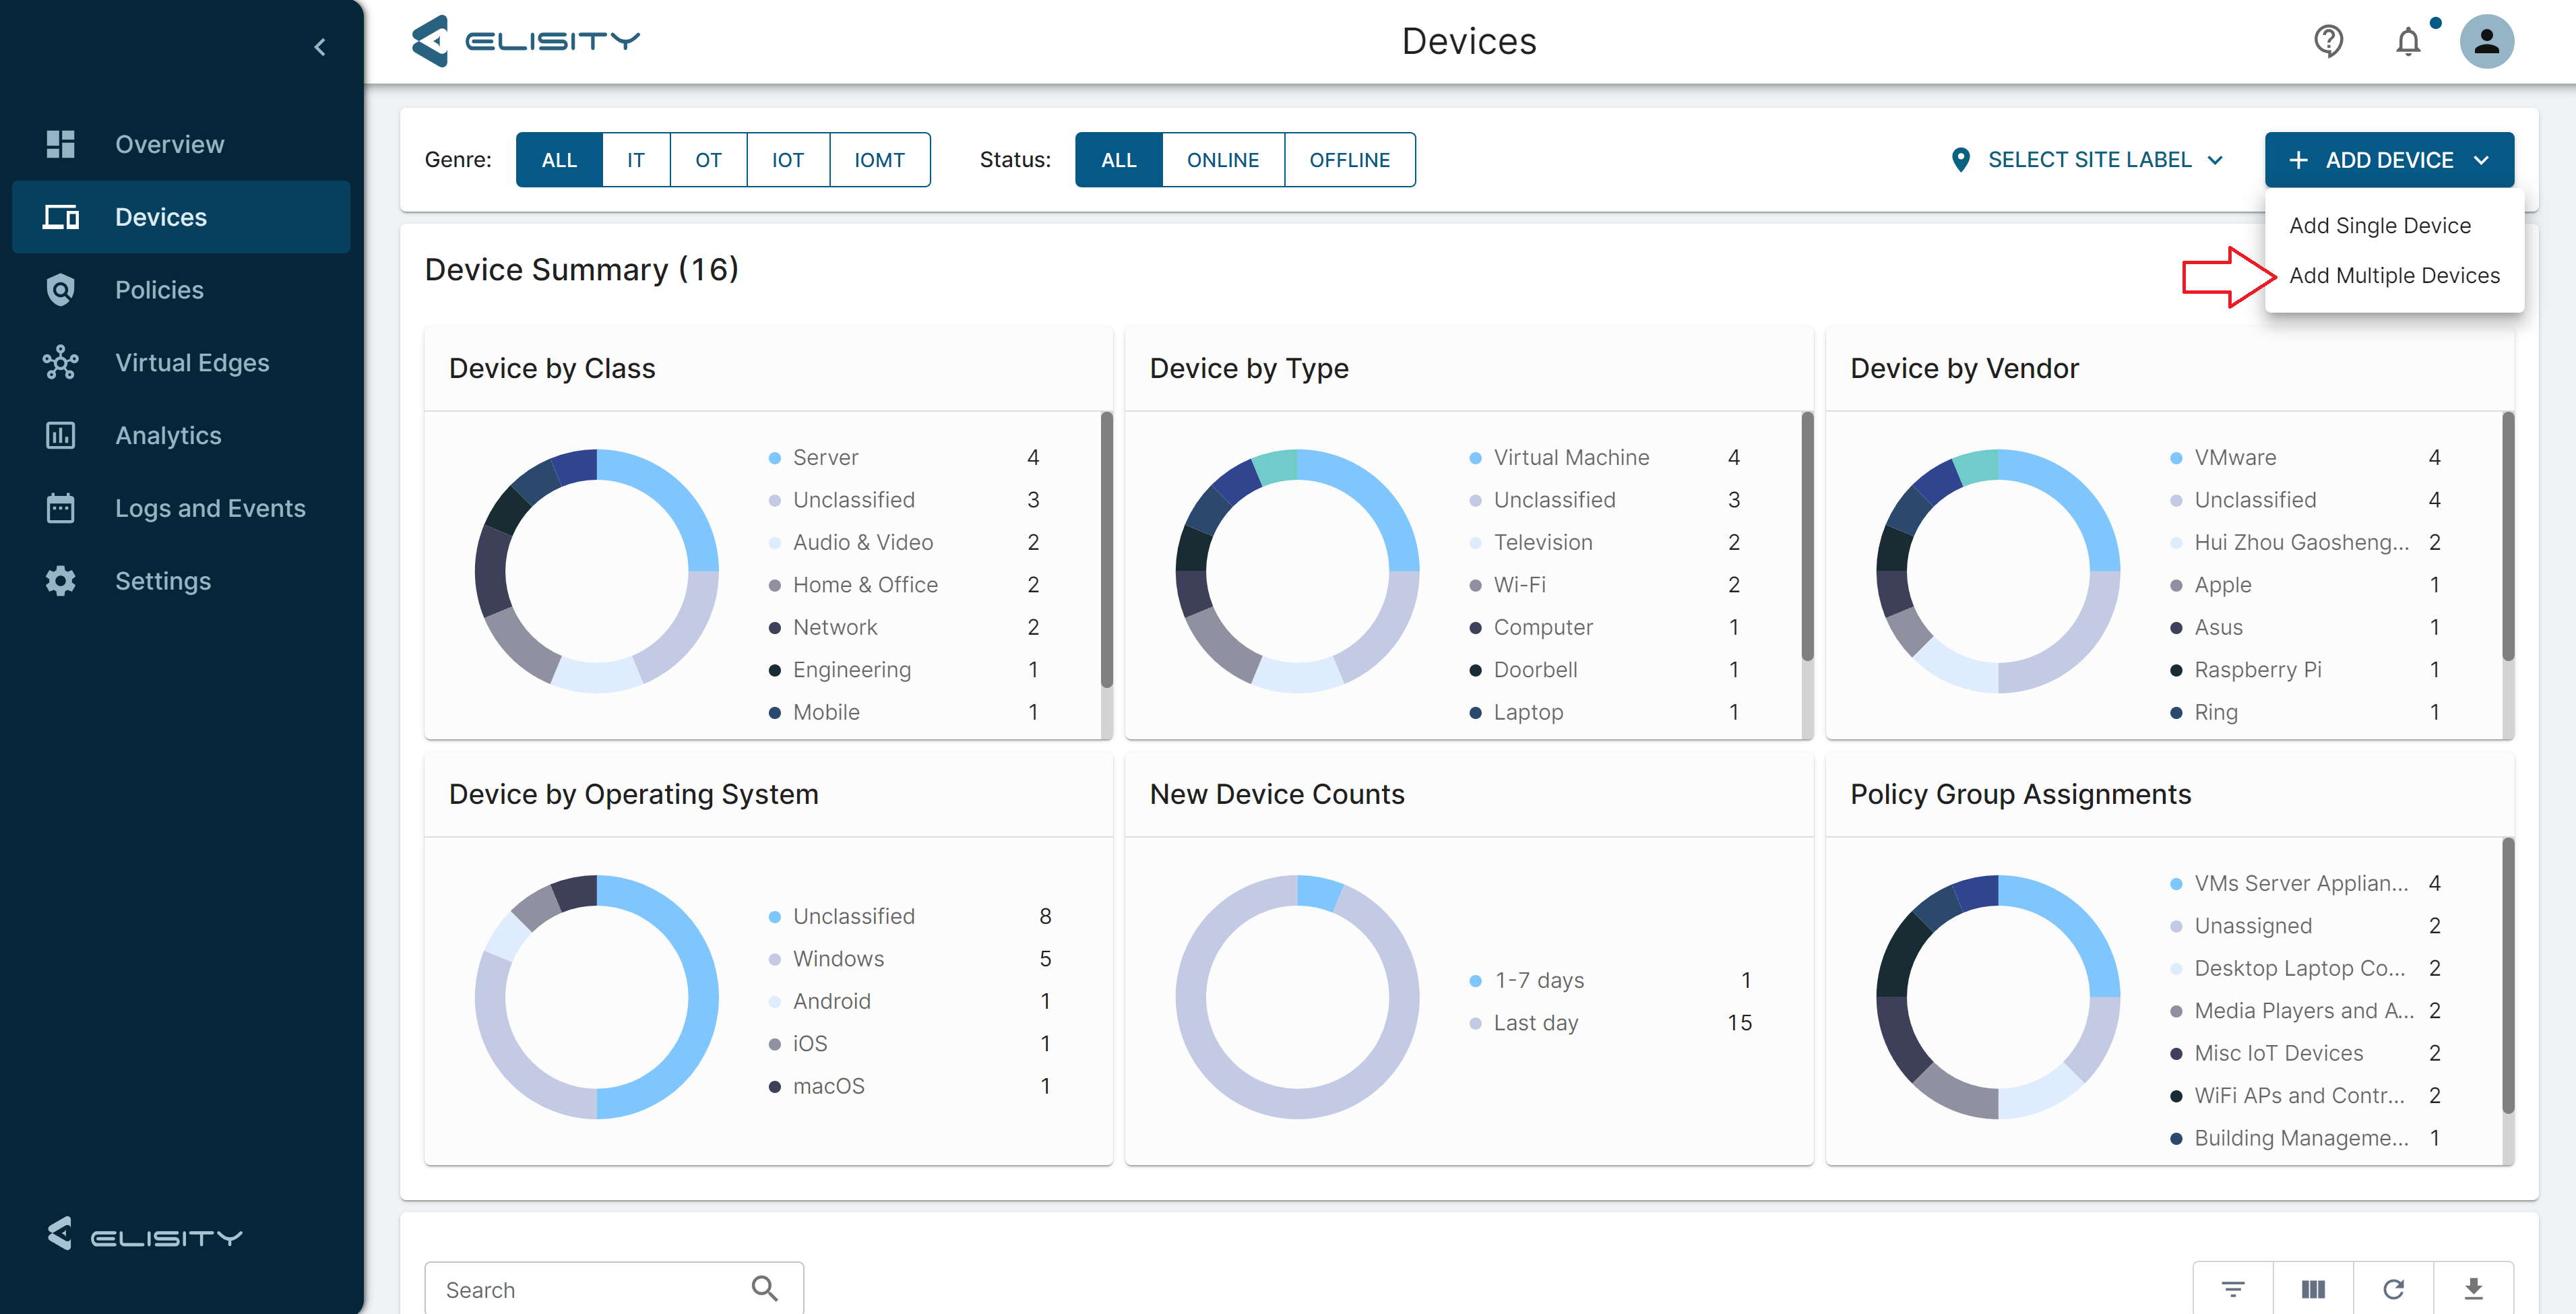Viewport: 2576px width, 1314px height.
Task: Go to Virtual Edges page
Action: pos(192,362)
